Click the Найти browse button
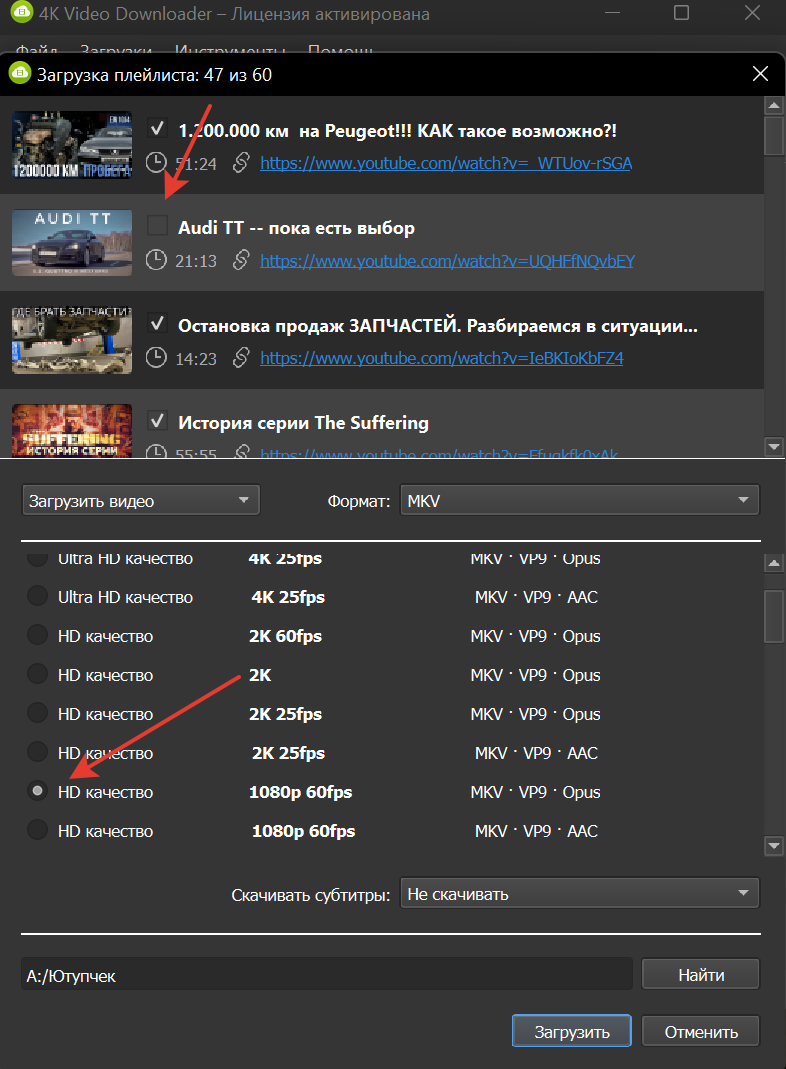The height and width of the screenshot is (1069, 786). click(700, 975)
